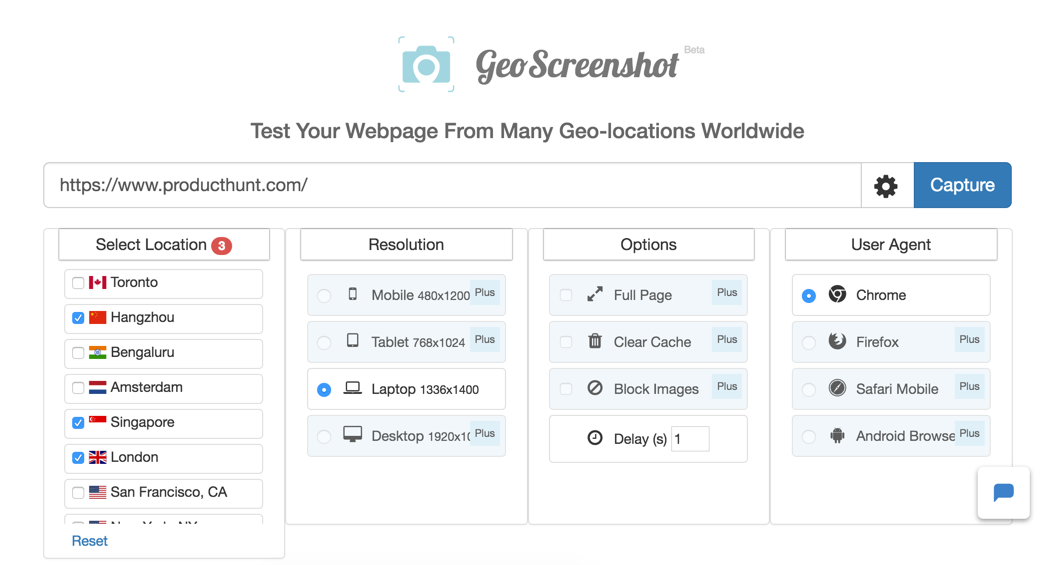Check the Amsterdam location checkbox
Screen dimensions: 1052x565
[78, 388]
